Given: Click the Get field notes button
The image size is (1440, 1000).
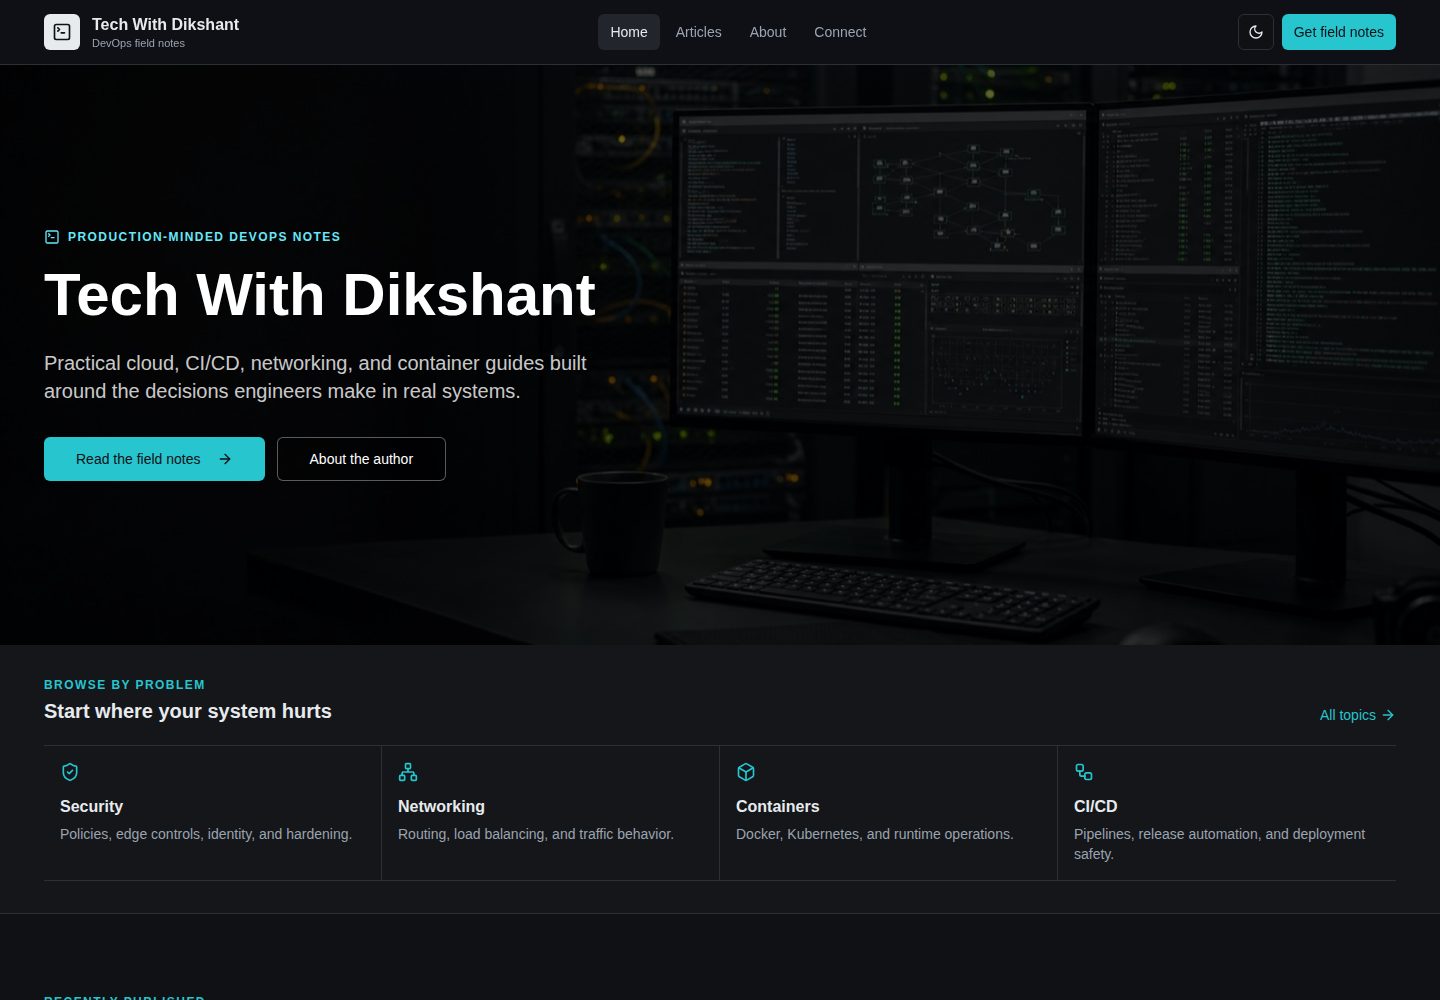Looking at the screenshot, I should [1339, 32].
